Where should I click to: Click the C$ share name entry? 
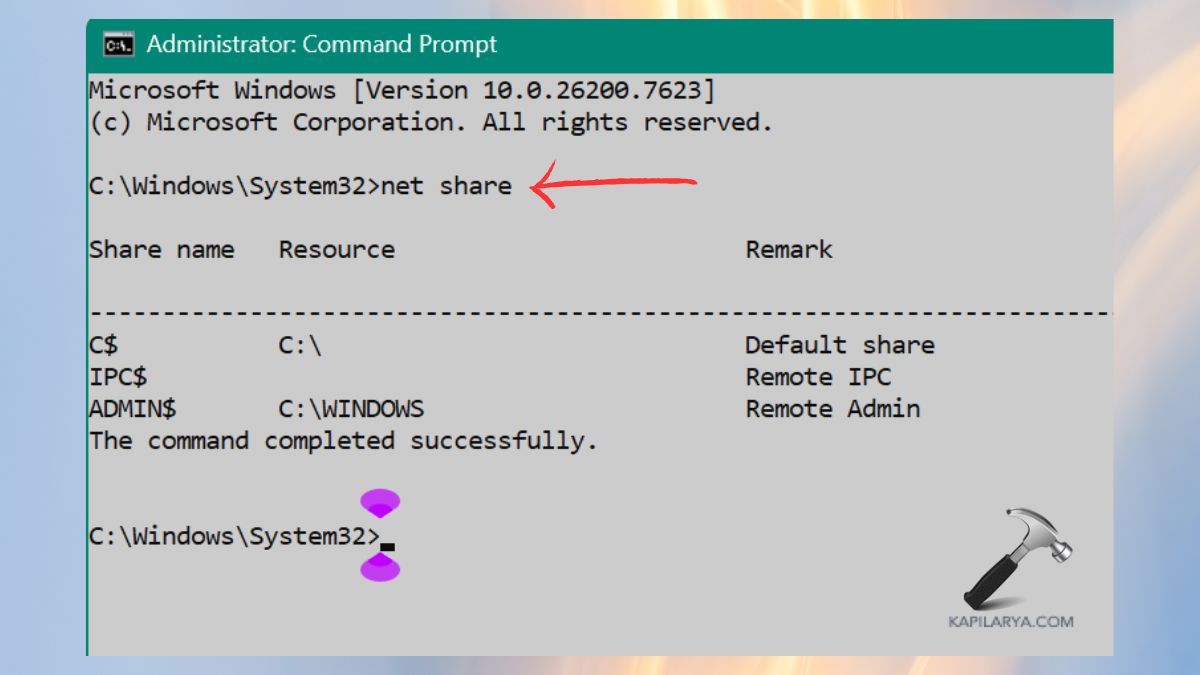105,344
